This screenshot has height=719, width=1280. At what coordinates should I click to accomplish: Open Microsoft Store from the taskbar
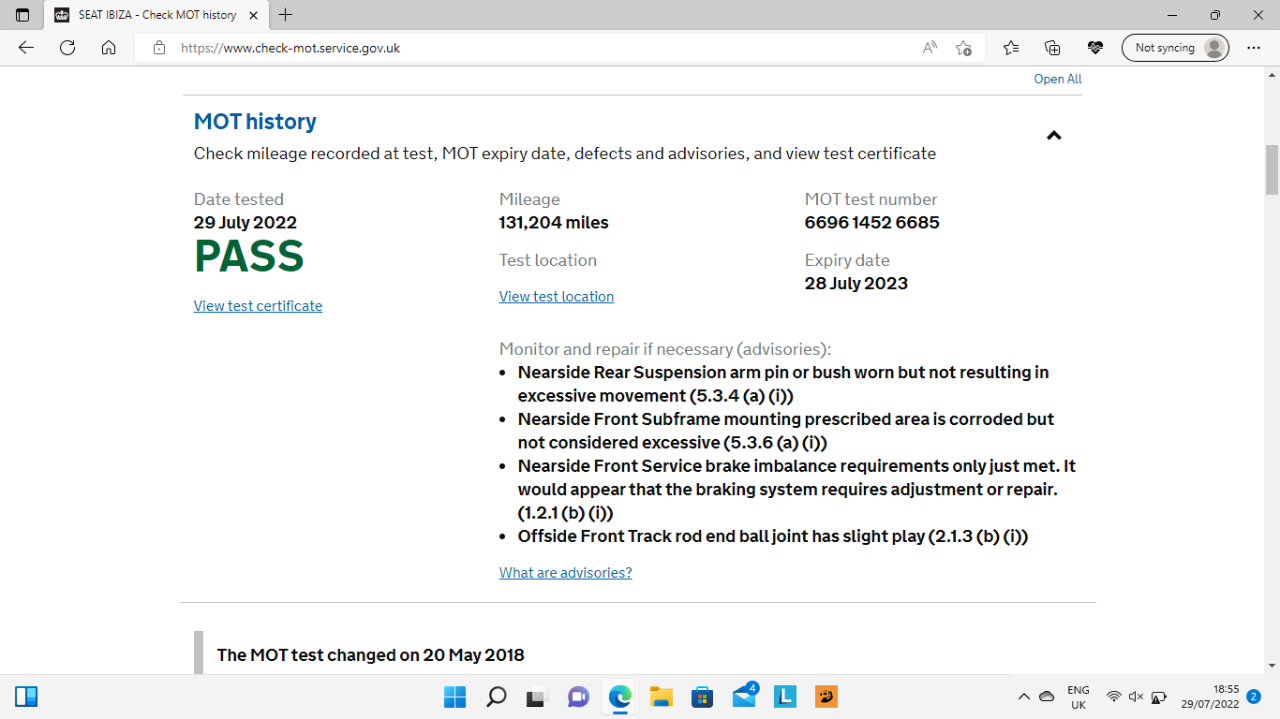(x=702, y=697)
